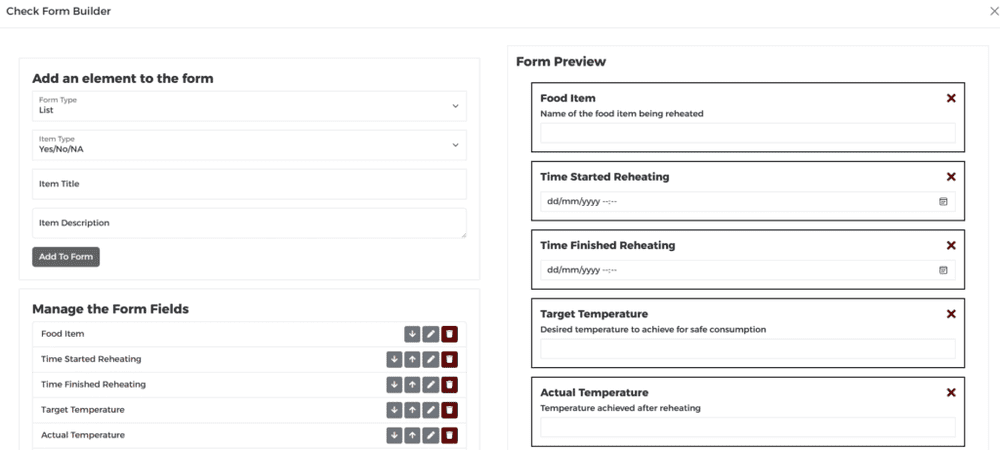
Task: Focus the Item Title input
Action: 249,184
